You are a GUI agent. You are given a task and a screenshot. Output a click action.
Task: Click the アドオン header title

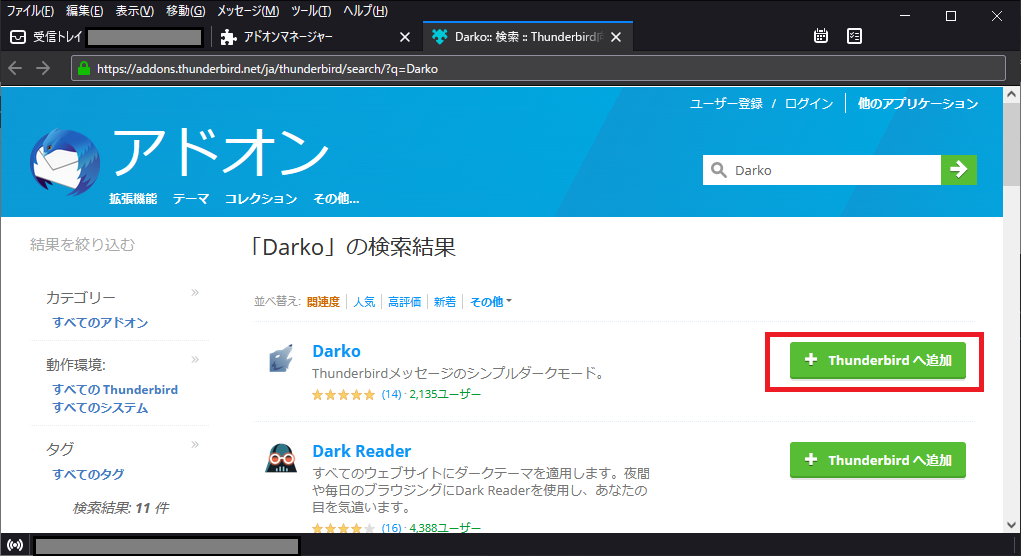[x=221, y=152]
